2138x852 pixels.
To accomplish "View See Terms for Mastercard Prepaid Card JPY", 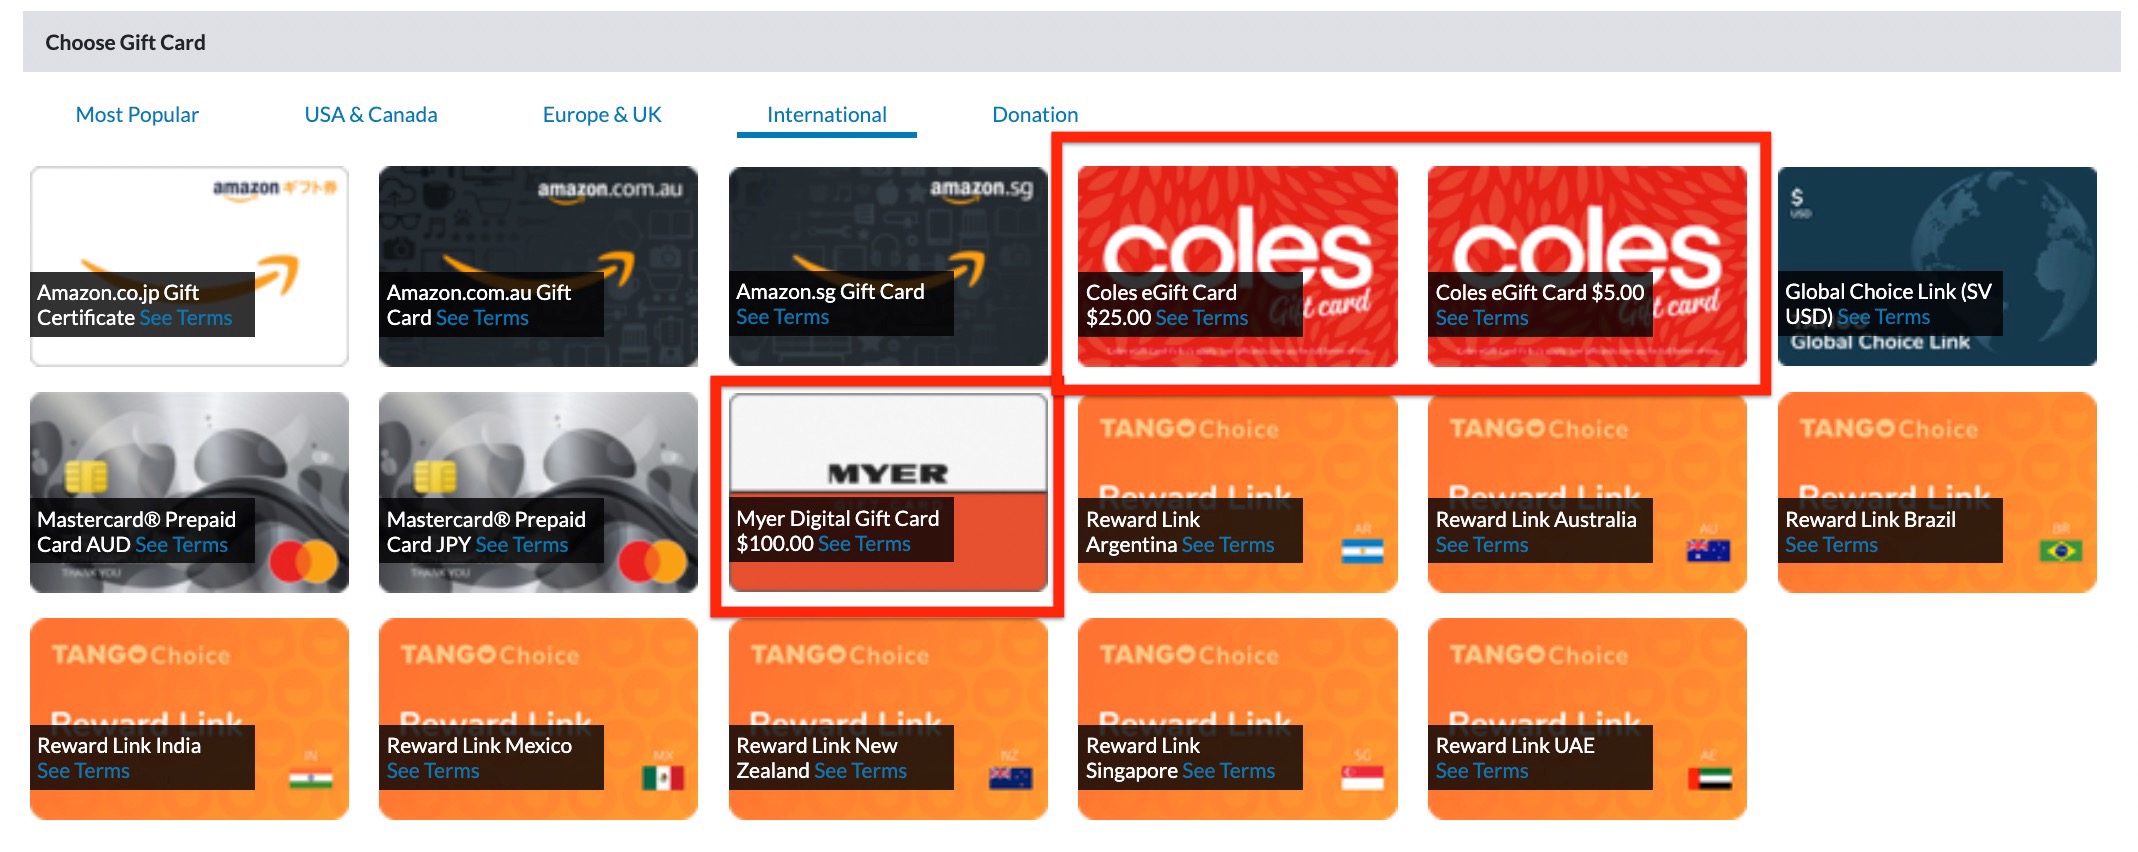I will [x=522, y=545].
